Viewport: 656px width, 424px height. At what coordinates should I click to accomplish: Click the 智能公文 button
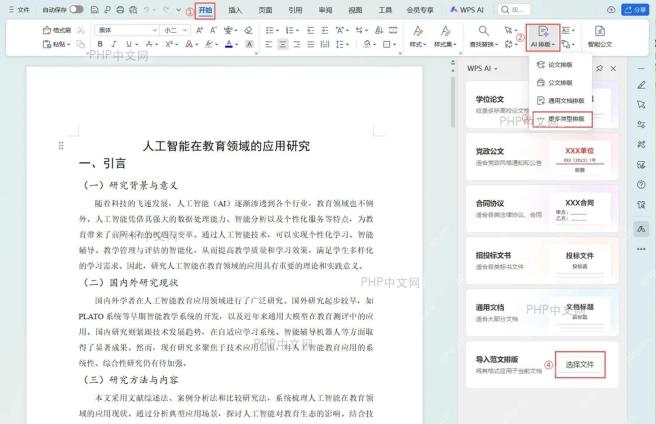coord(600,36)
